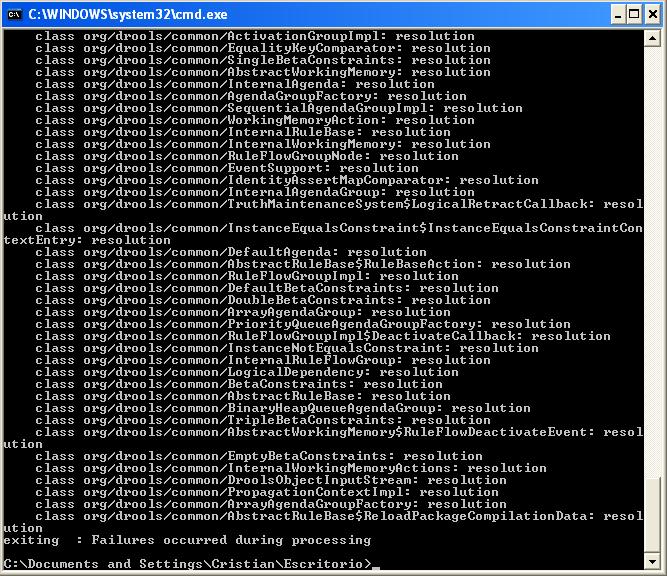Close the cmd.exe window
Image resolution: width=667 pixels, height=576 pixels.
653,15
